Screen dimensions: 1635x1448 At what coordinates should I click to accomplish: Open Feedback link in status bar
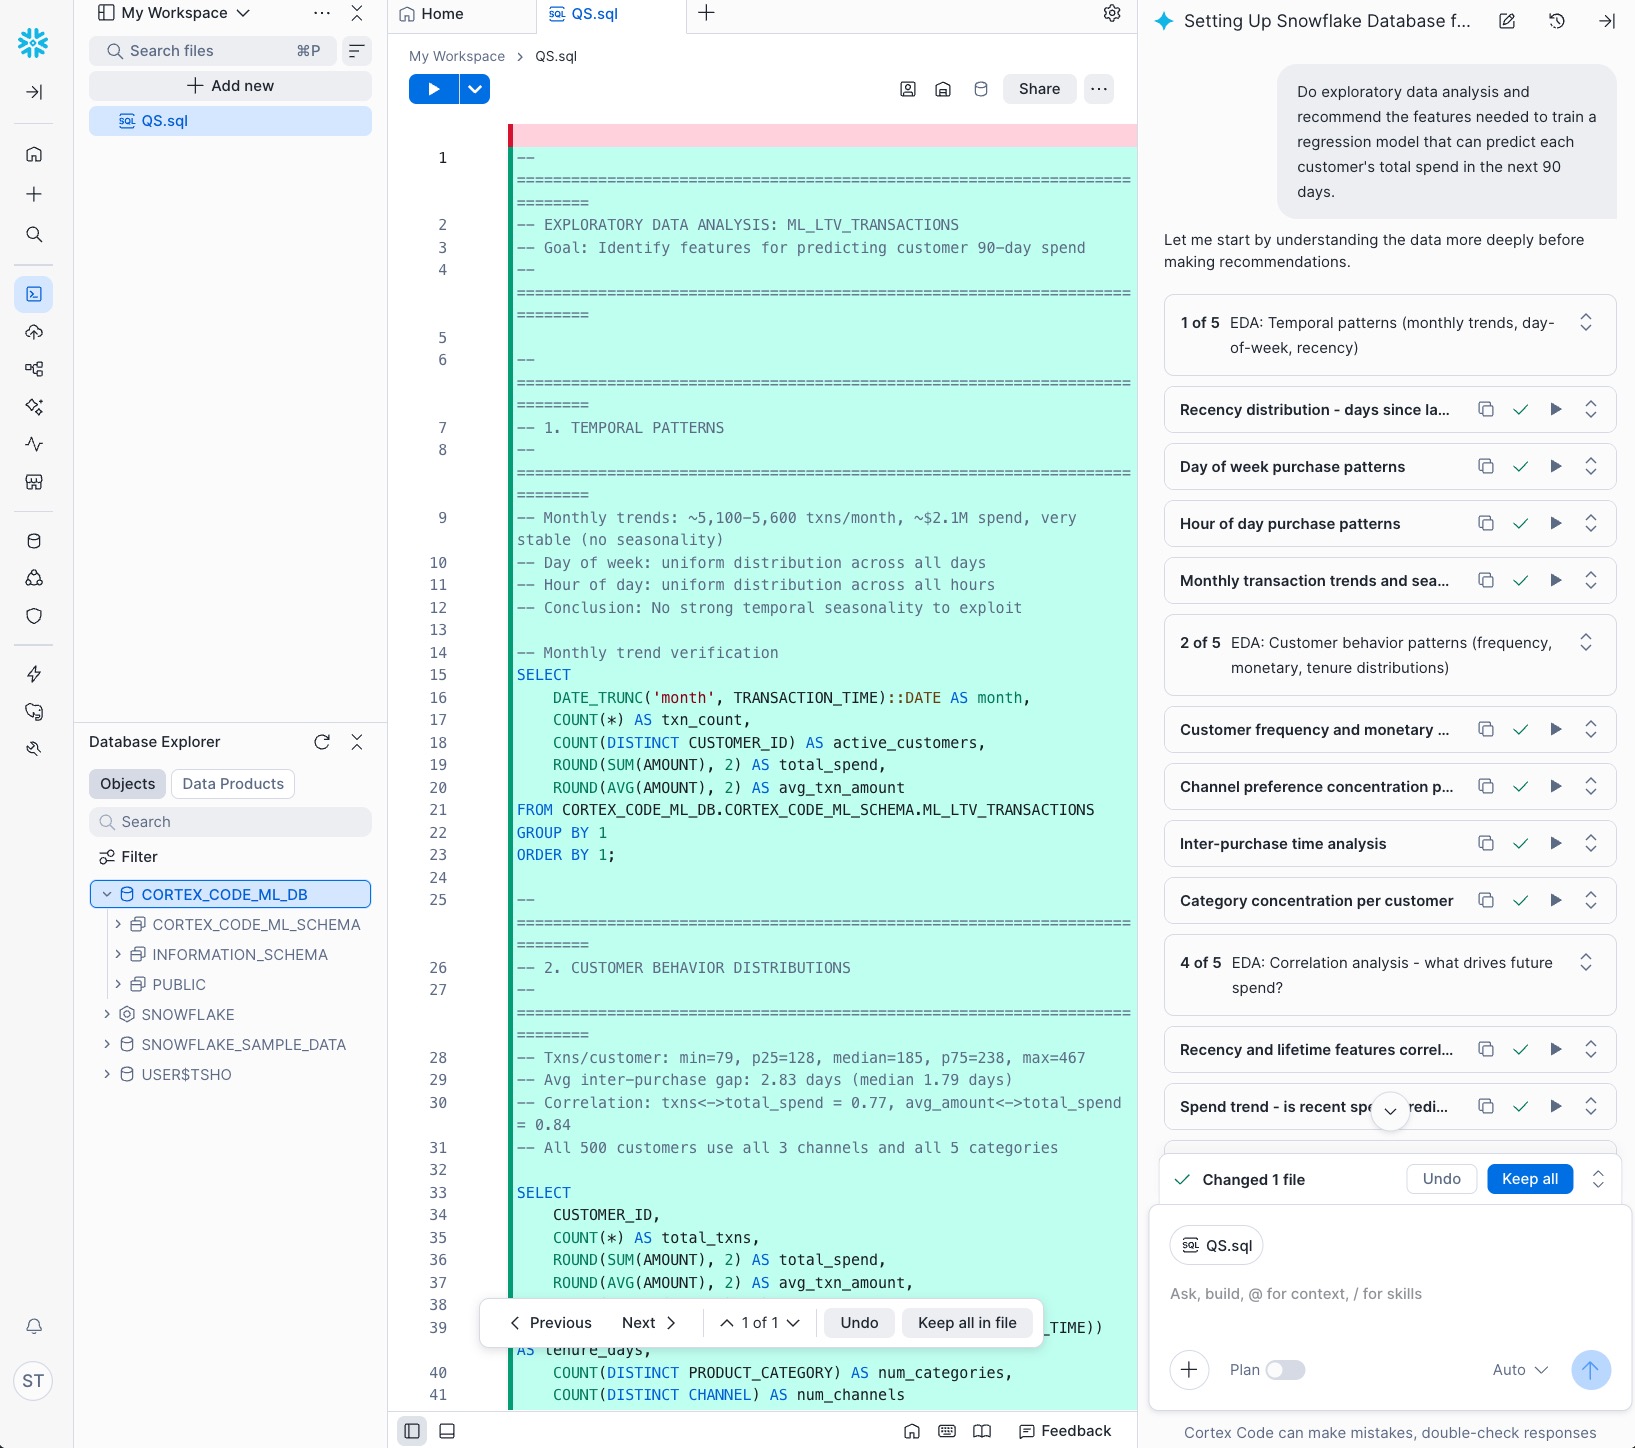click(1065, 1431)
